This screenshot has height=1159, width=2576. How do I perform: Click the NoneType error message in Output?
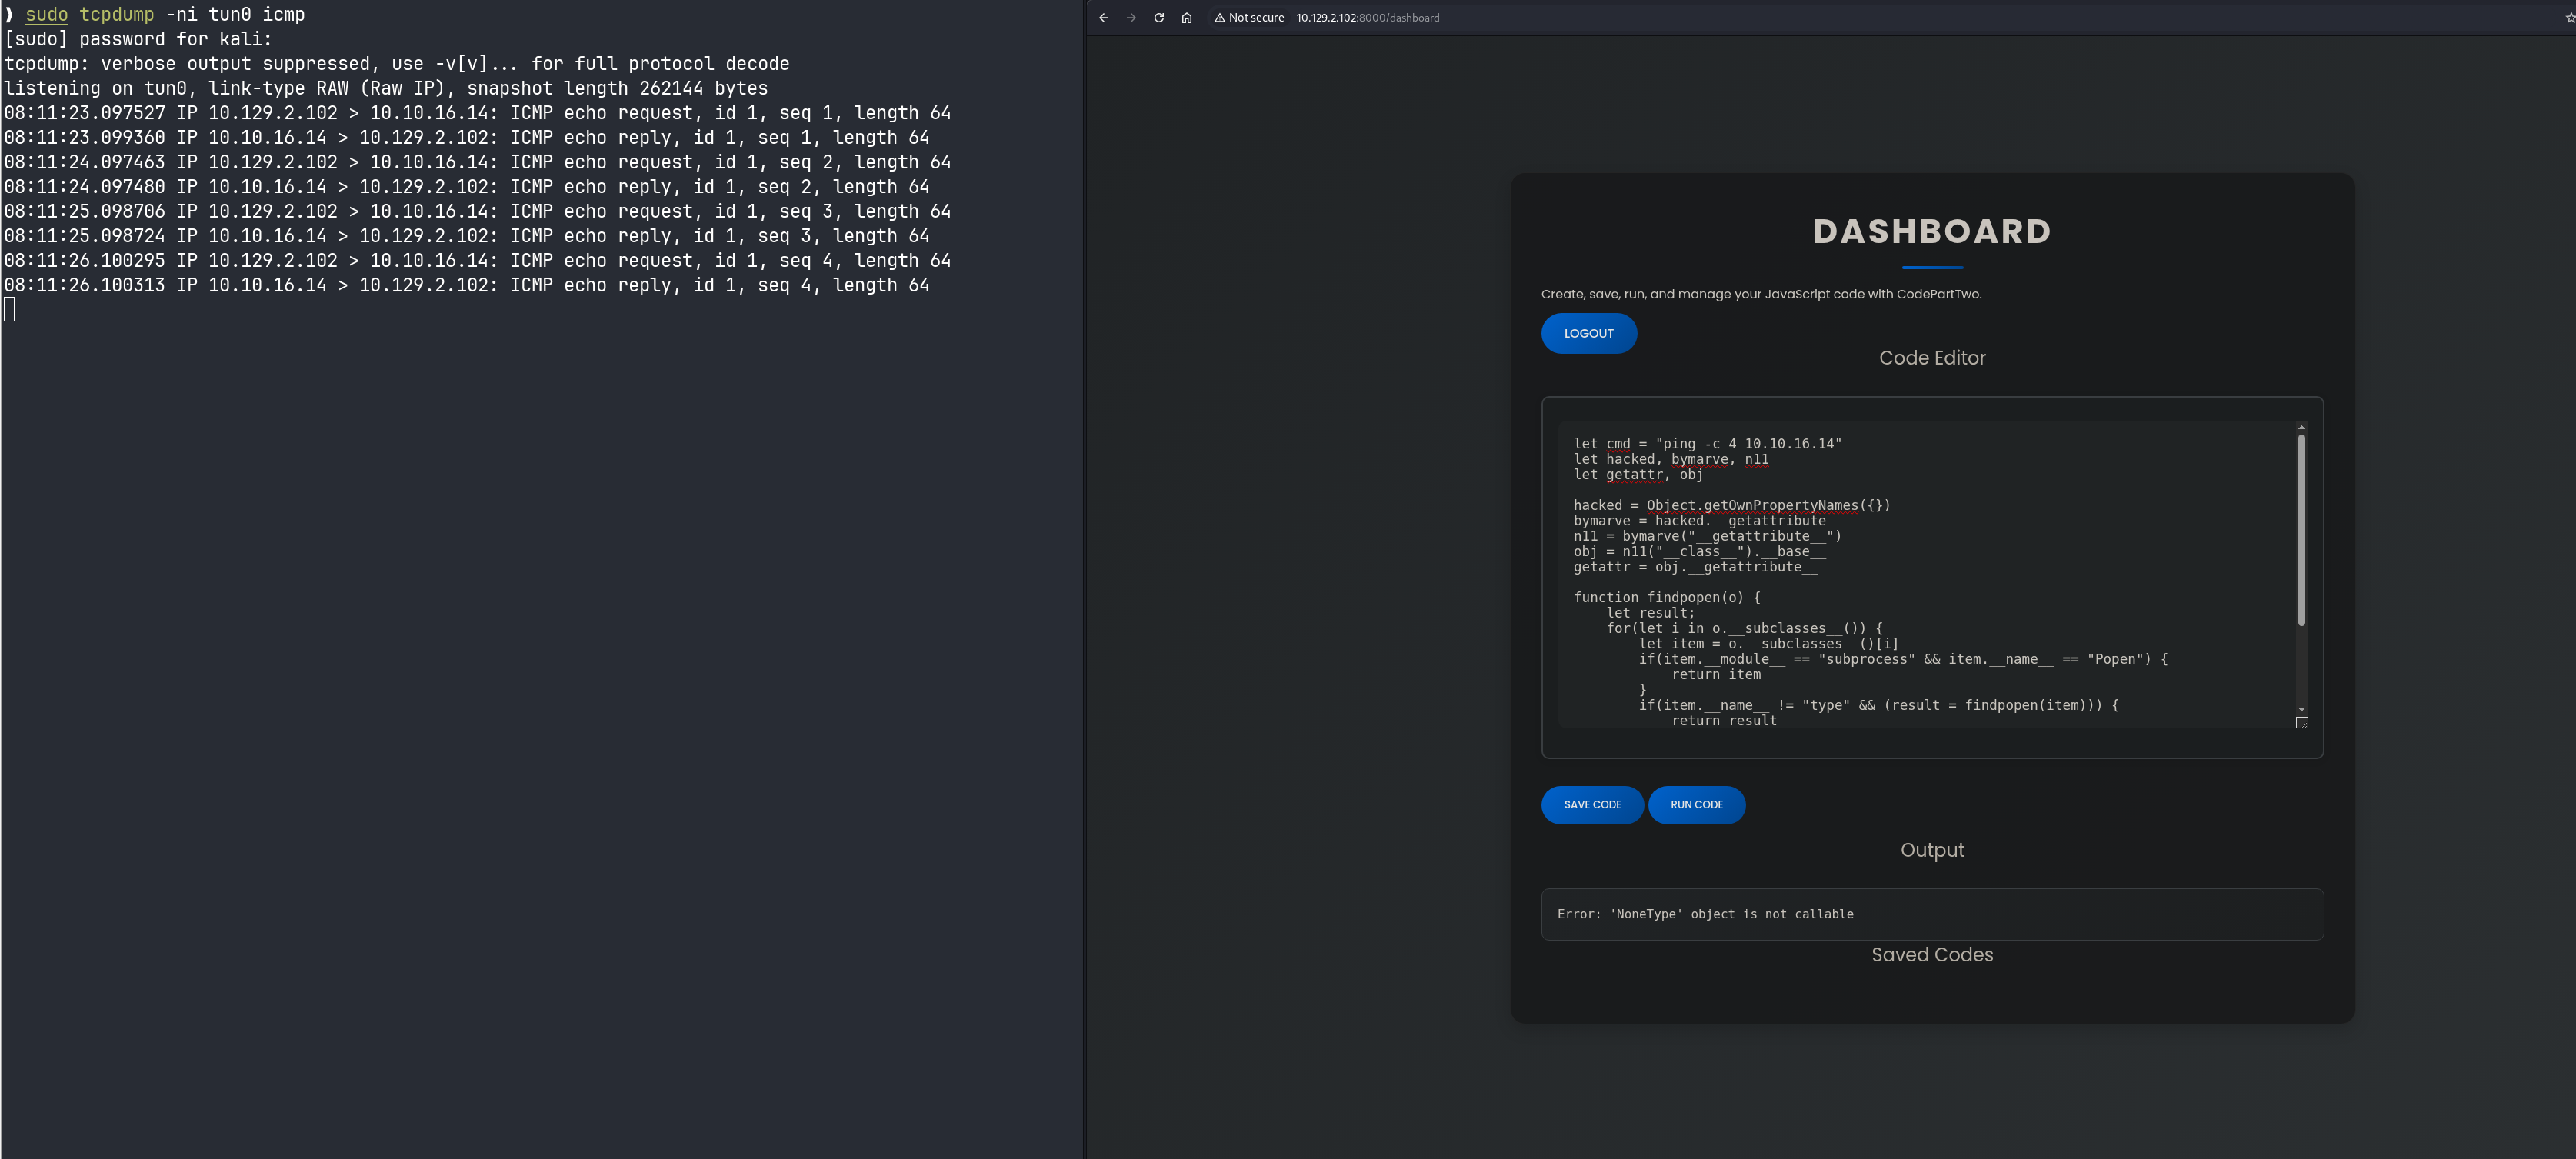pyautogui.click(x=1705, y=914)
